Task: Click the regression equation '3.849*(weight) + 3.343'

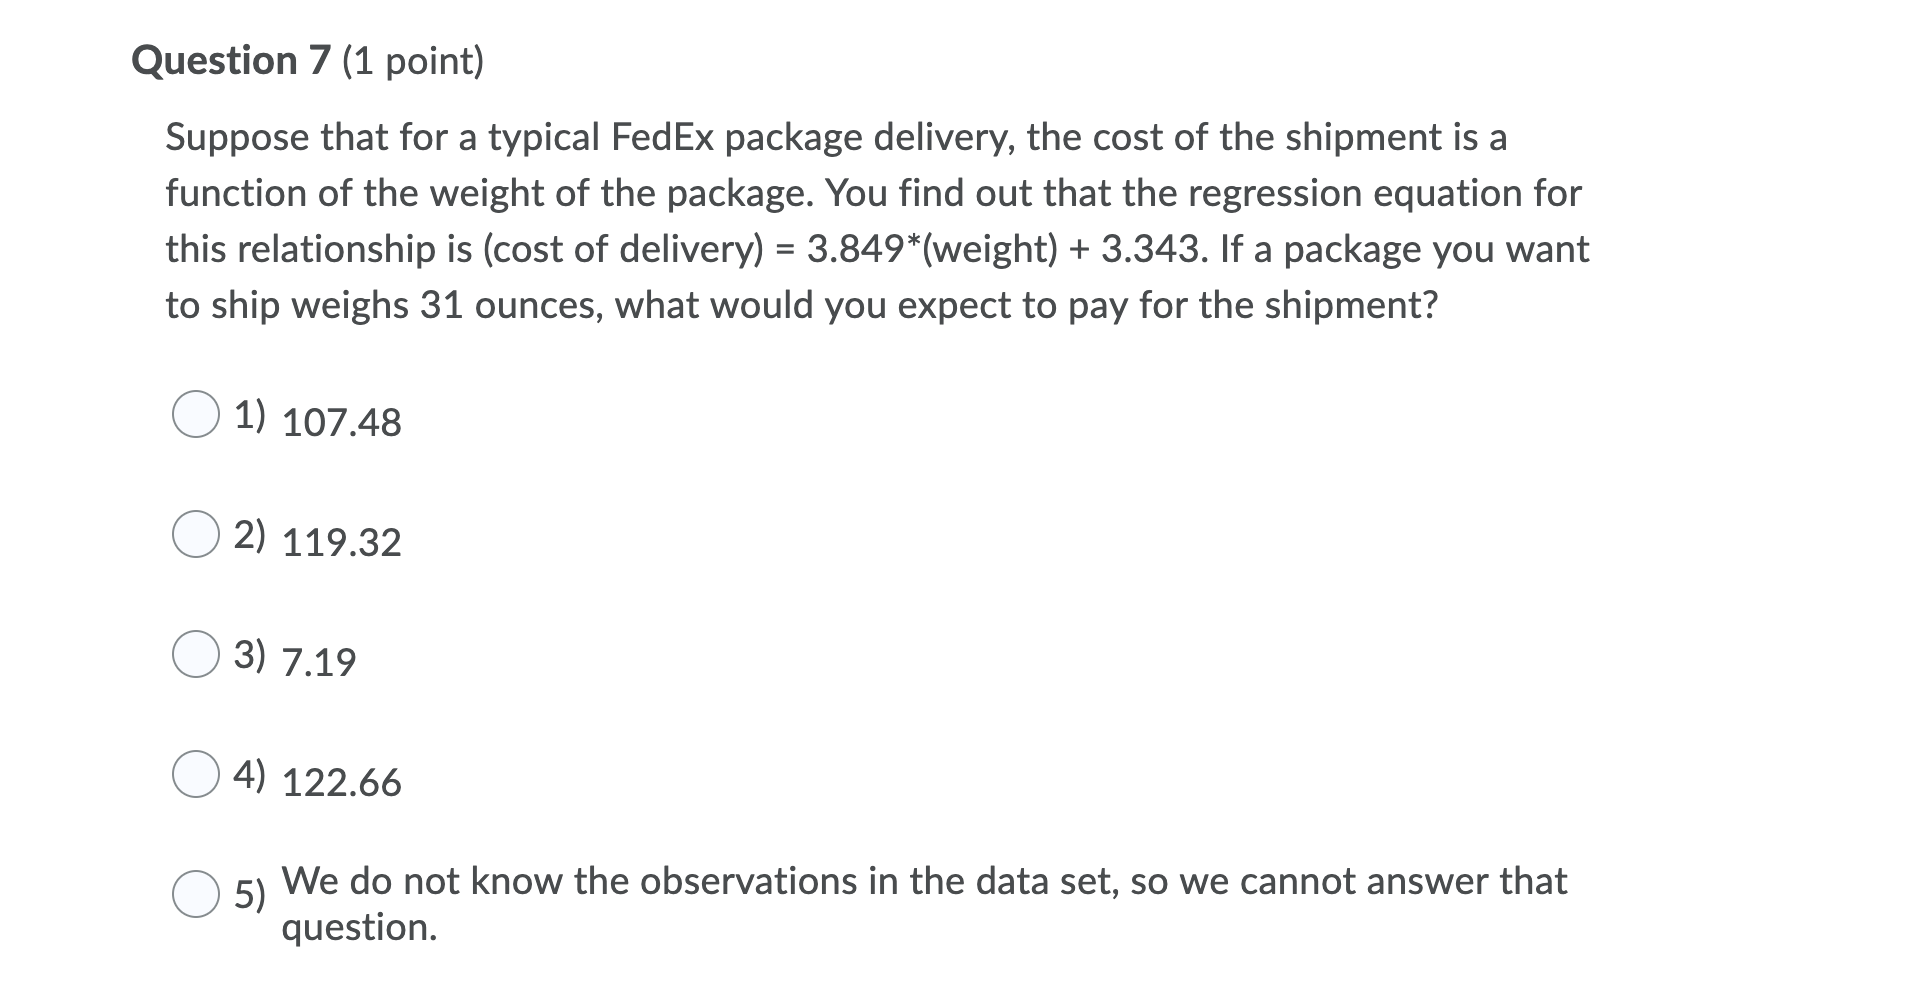Action: point(1000,249)
